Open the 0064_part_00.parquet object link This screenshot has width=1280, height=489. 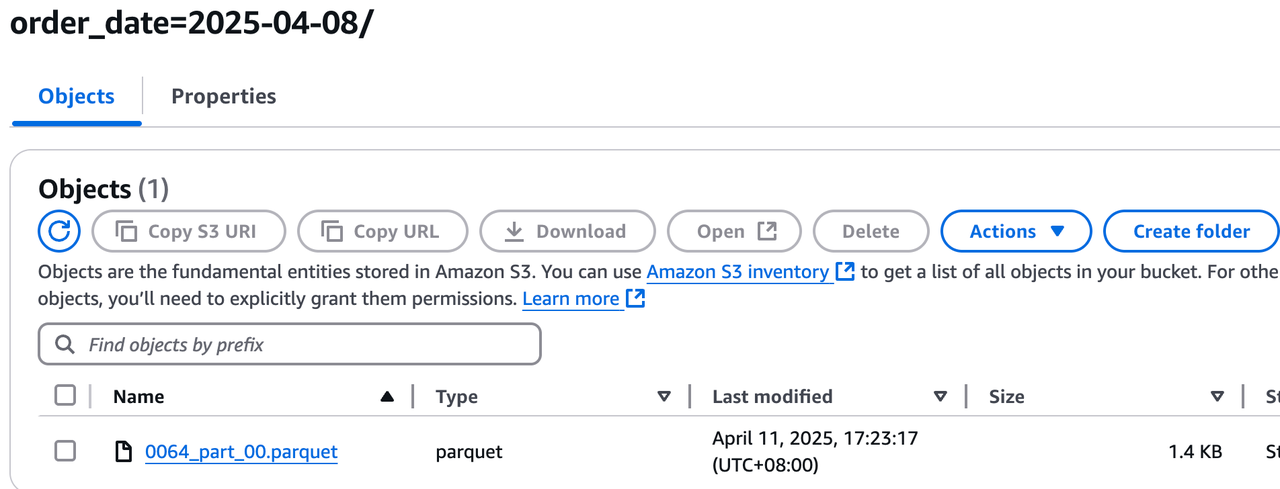[x=241, y=452]
